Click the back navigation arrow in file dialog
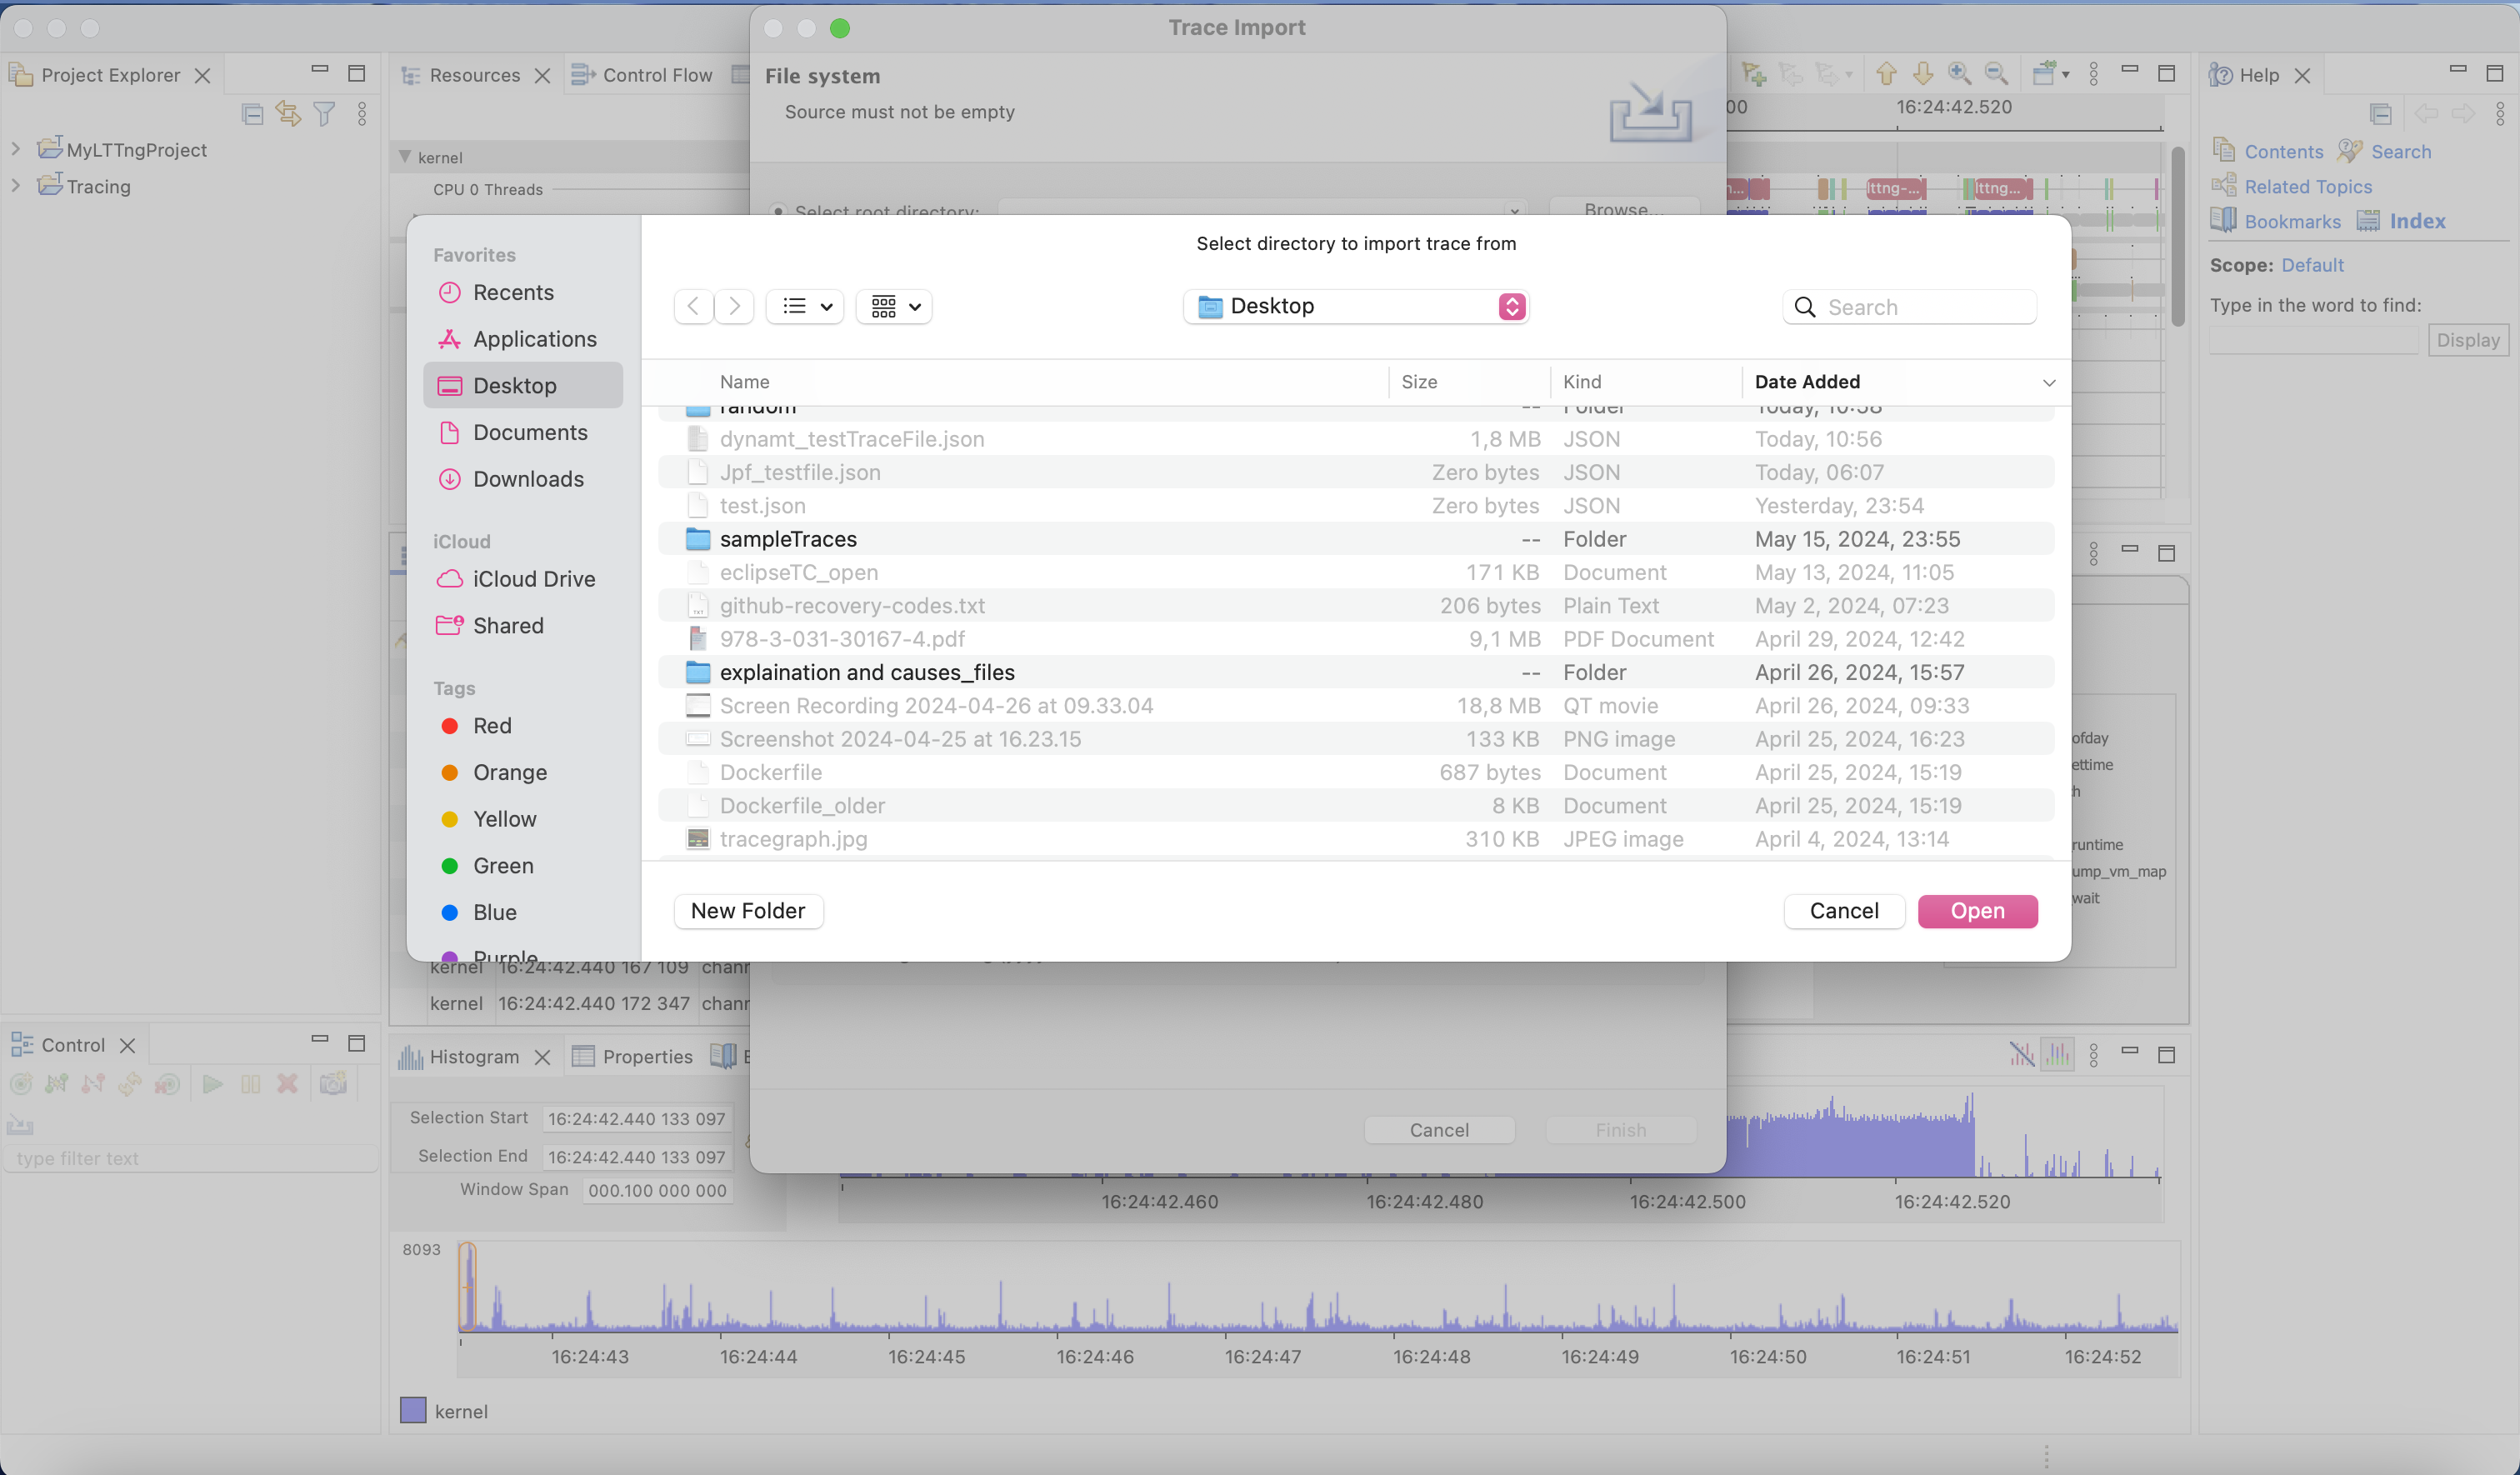2520x1475 pixels. [x=693, y=306]
